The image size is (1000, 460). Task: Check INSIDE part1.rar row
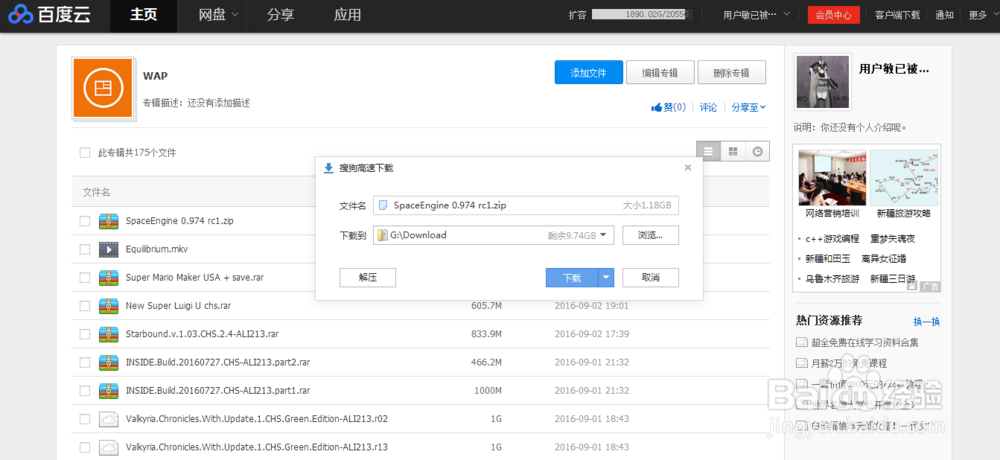(84, 390)
